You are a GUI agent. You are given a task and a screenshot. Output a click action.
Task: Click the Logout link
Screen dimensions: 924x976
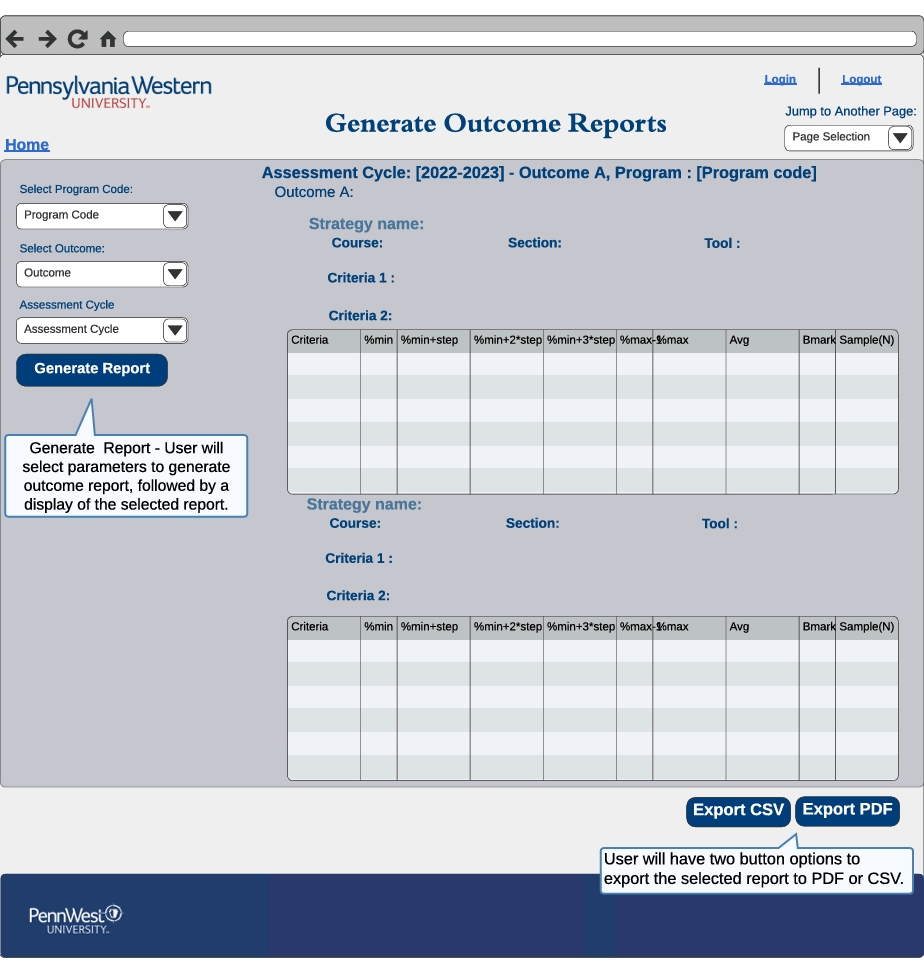click(861, 79)
